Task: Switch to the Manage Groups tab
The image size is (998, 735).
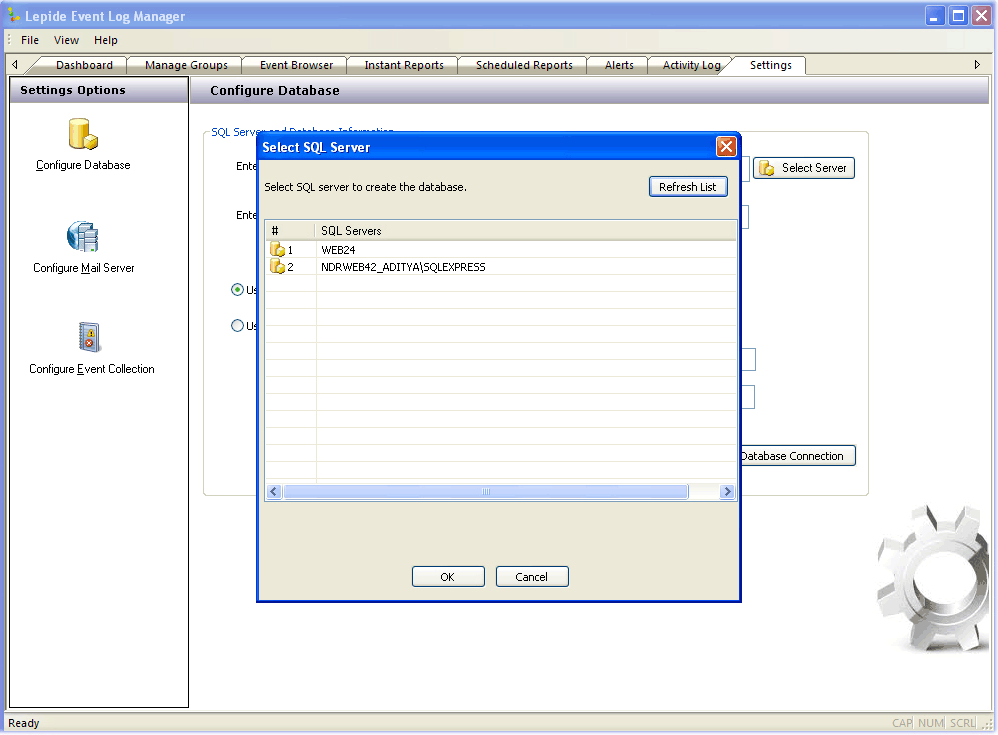Action: [186, 65]
